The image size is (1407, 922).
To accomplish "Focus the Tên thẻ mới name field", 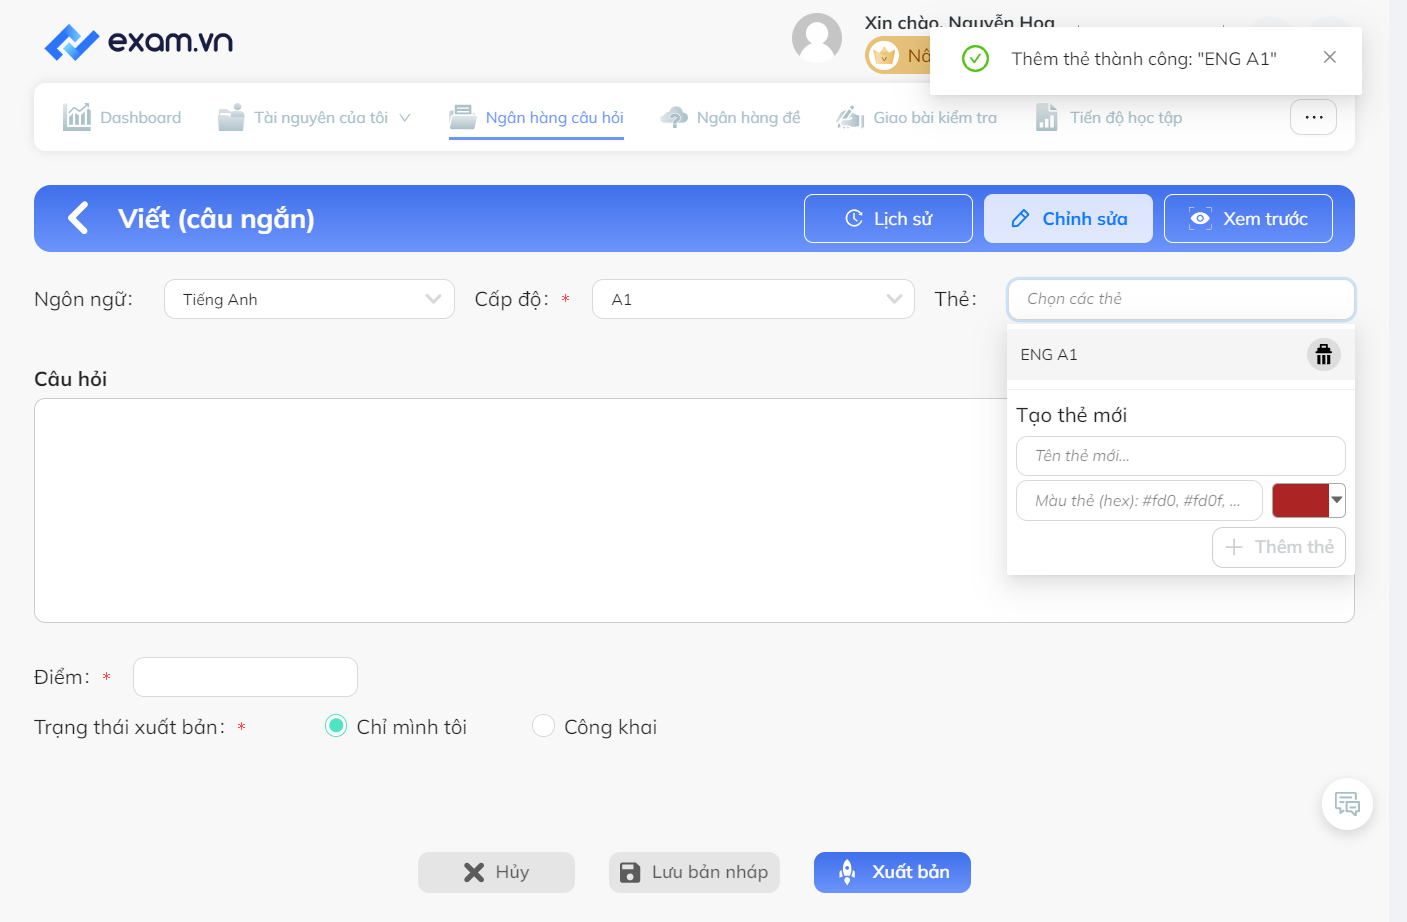I will [1181, 456].
